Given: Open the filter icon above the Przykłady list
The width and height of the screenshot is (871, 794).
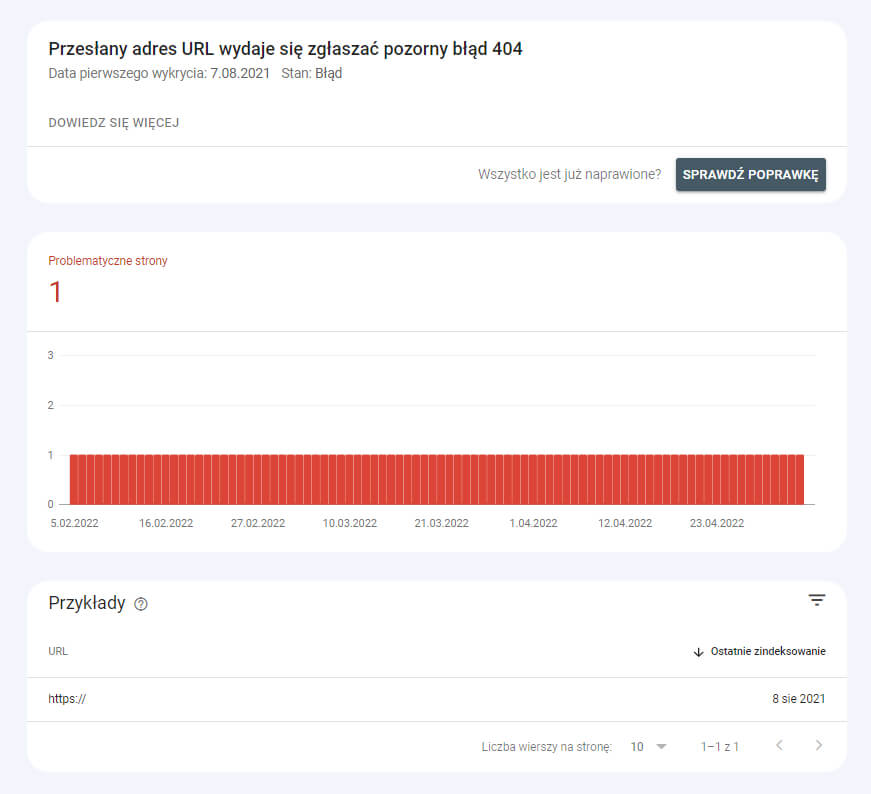Looking at the screenshot, I should (x=817, y=599).
